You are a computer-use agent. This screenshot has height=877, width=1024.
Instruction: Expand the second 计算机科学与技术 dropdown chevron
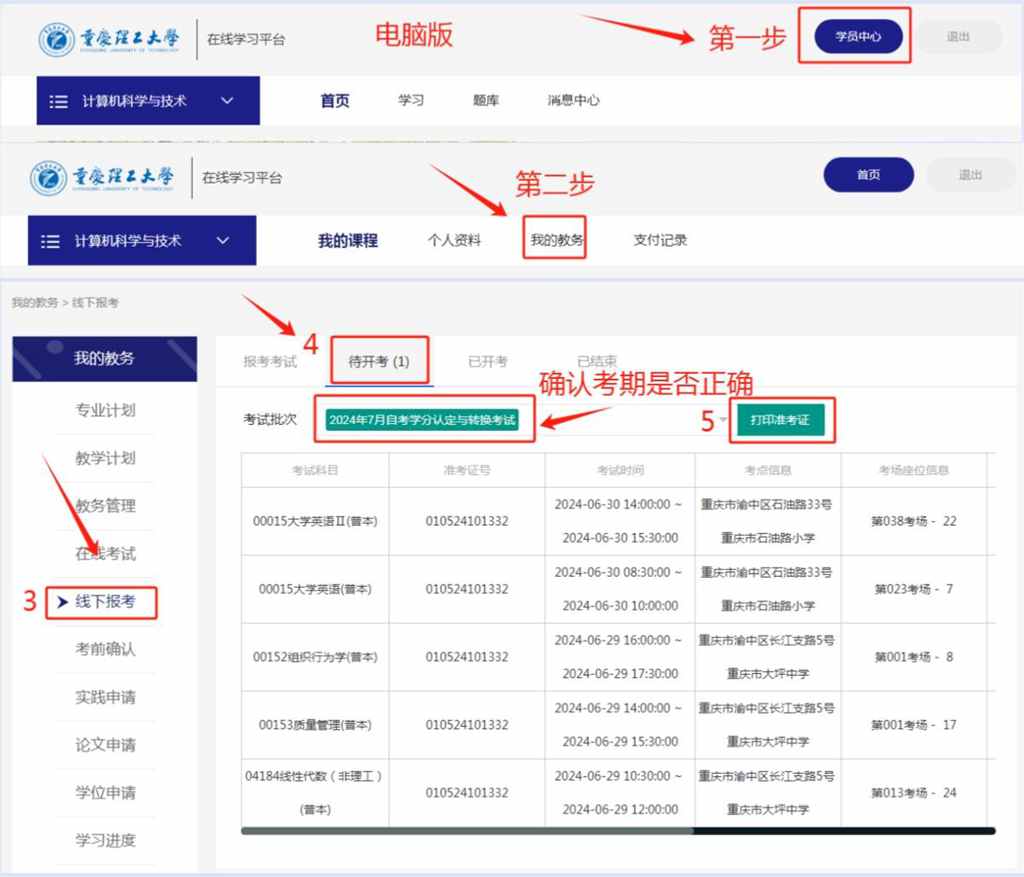click(223, 240)
